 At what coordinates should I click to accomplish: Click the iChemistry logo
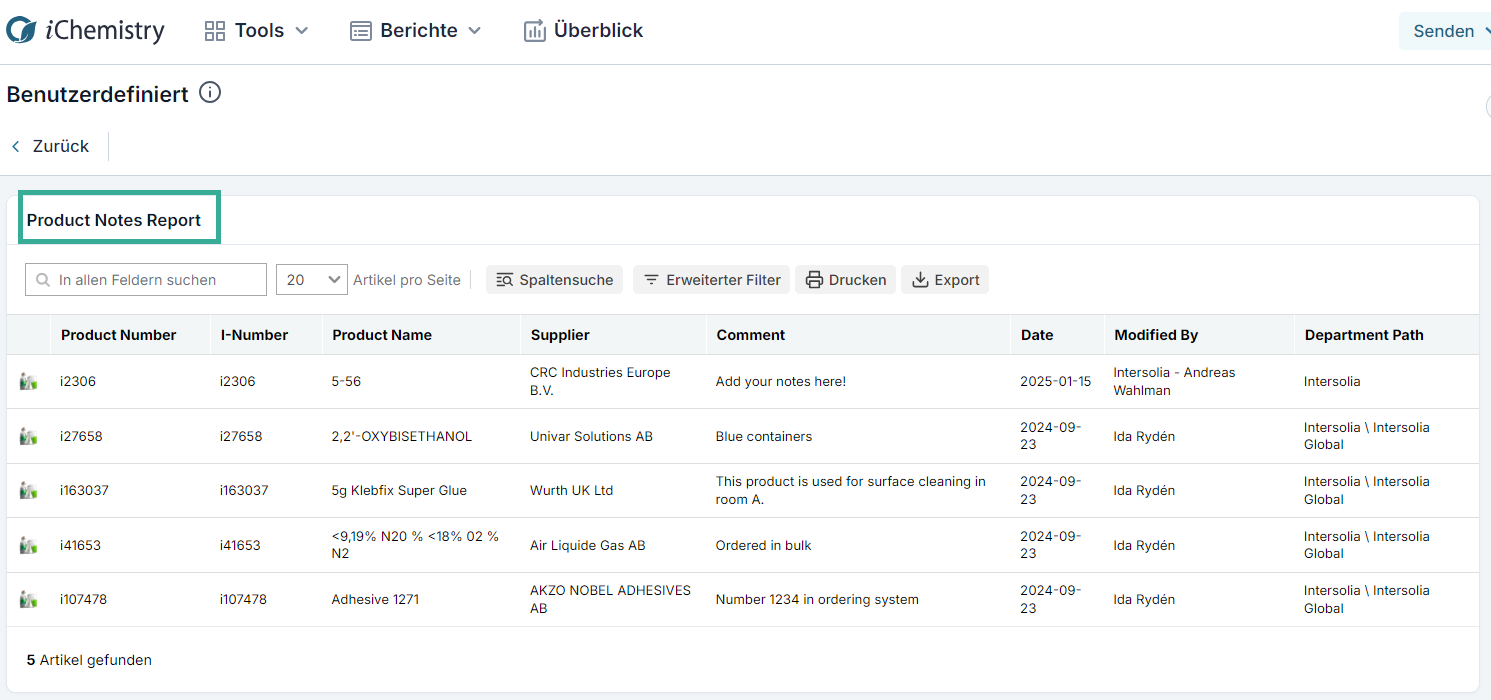85,30
